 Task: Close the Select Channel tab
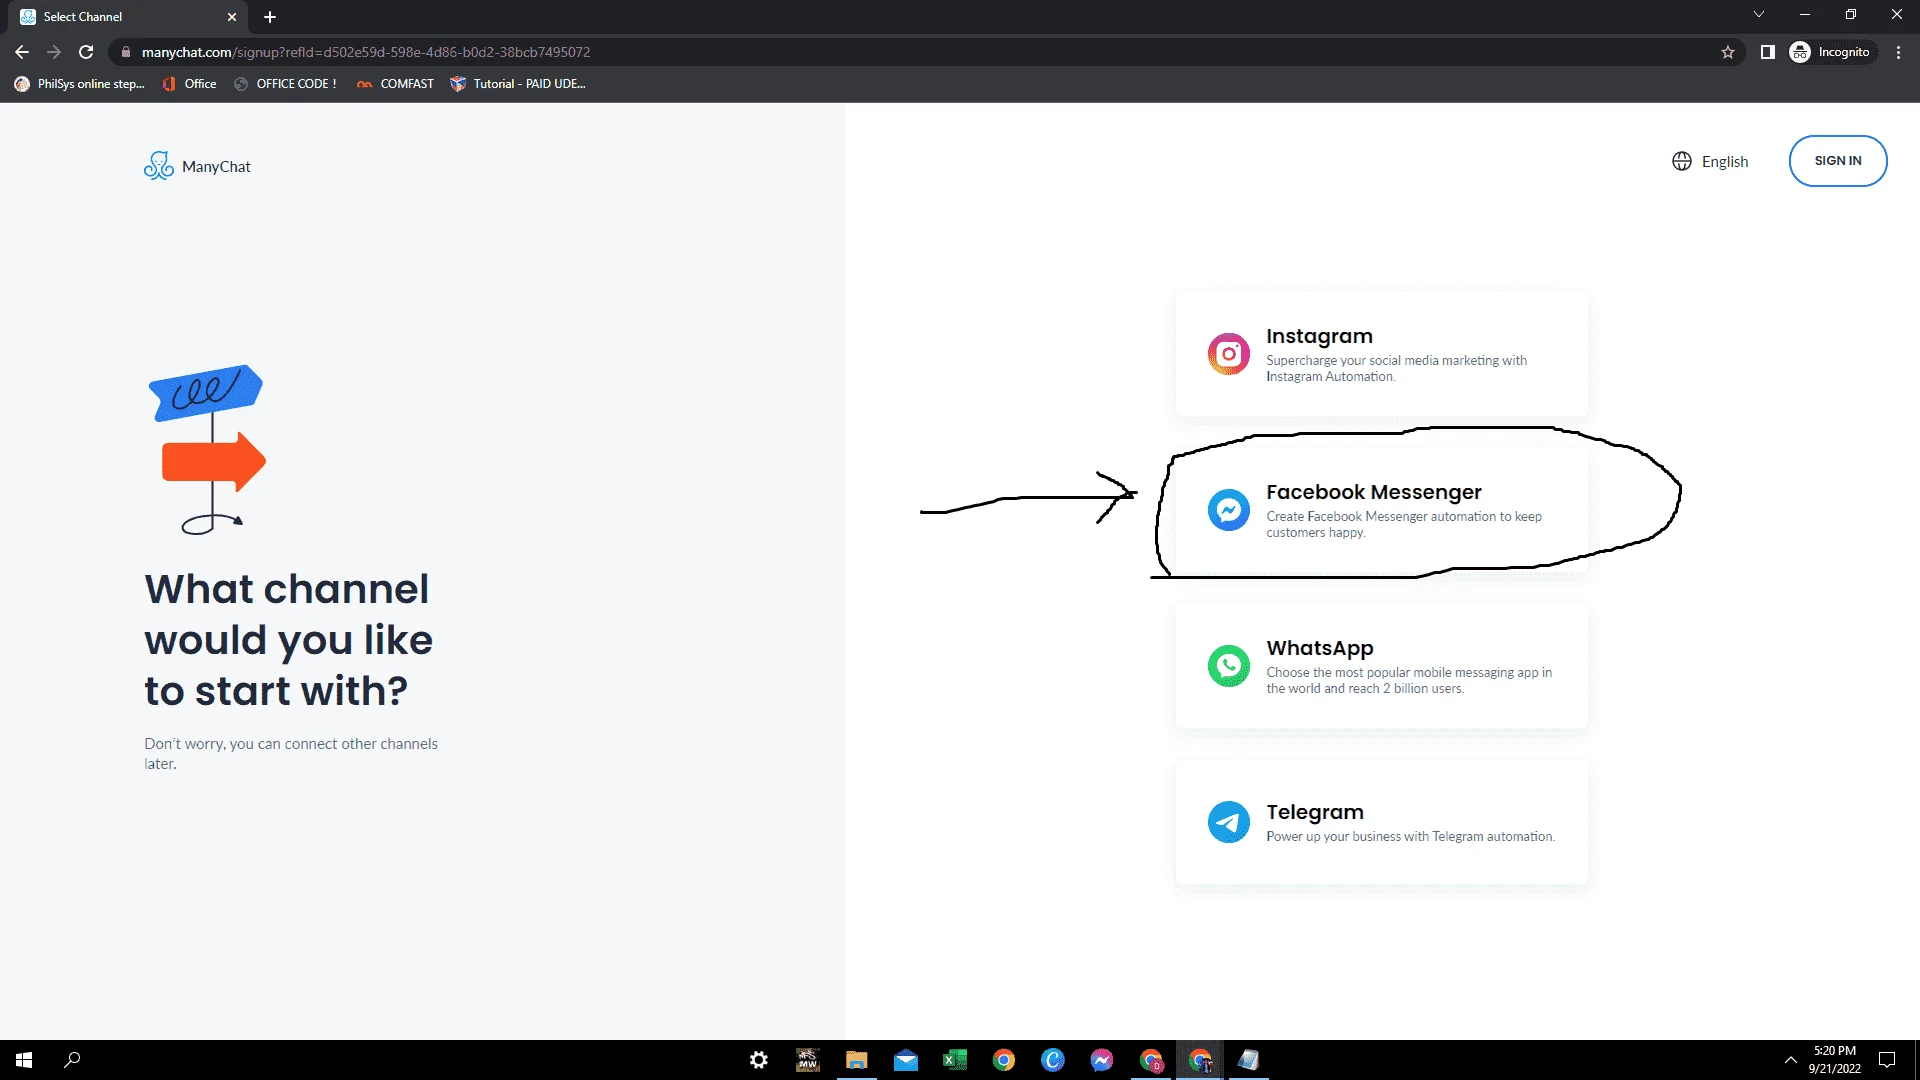(x=232, y=17)
